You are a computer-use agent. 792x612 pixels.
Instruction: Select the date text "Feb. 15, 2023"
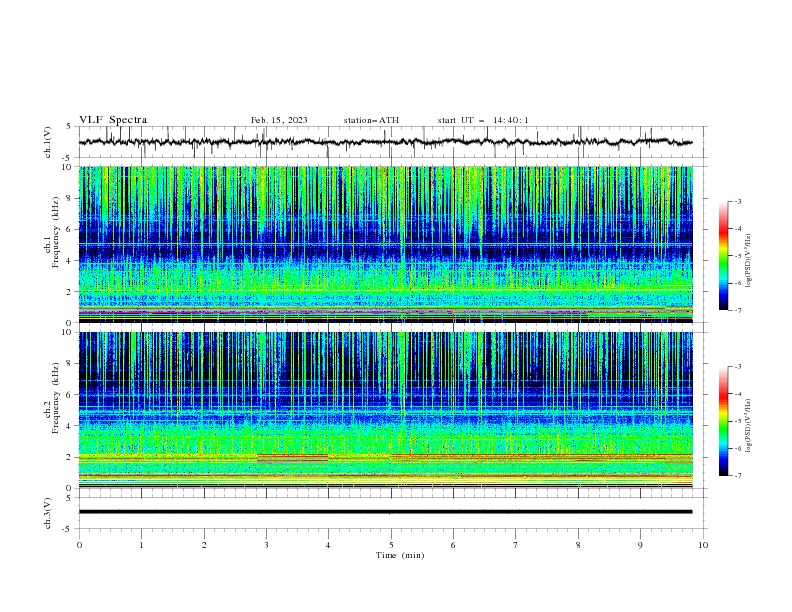(279, 120)
